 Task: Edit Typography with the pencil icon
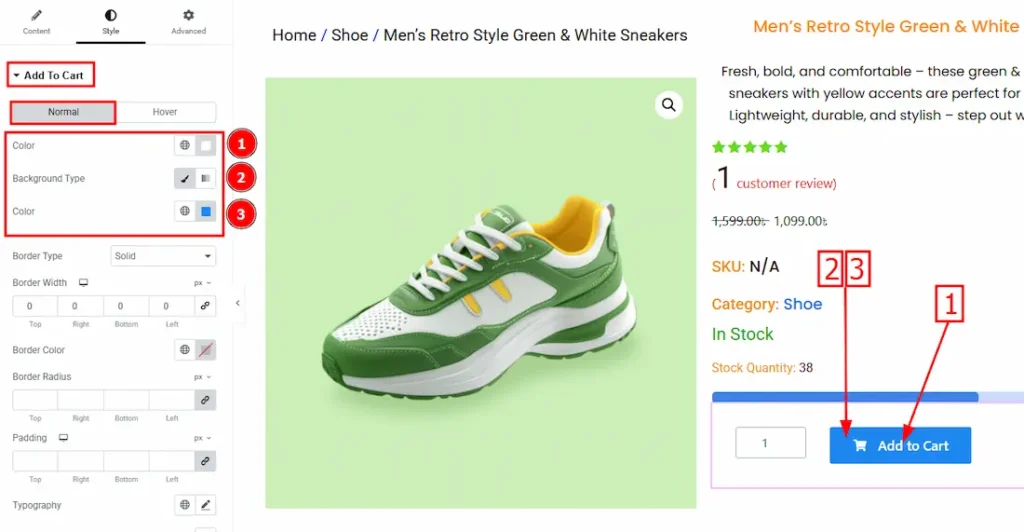tap(206, 506)
